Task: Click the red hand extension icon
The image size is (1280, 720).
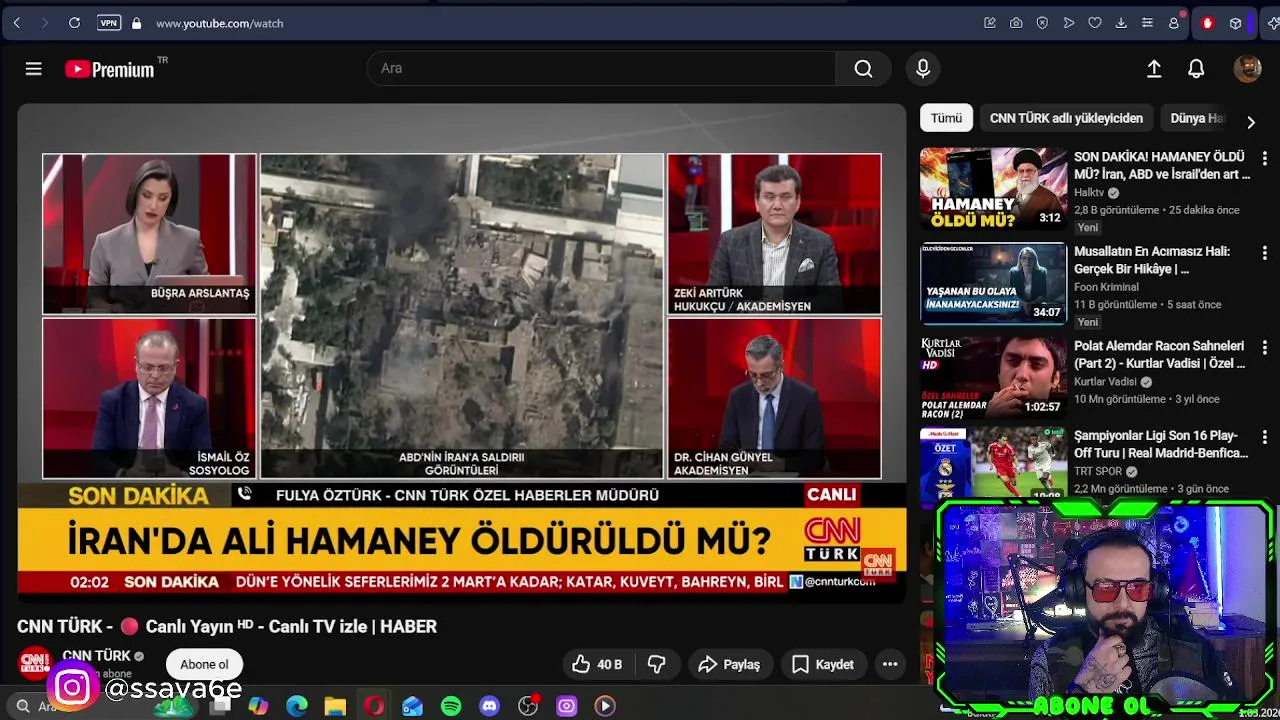Action: click(1207, 23)
